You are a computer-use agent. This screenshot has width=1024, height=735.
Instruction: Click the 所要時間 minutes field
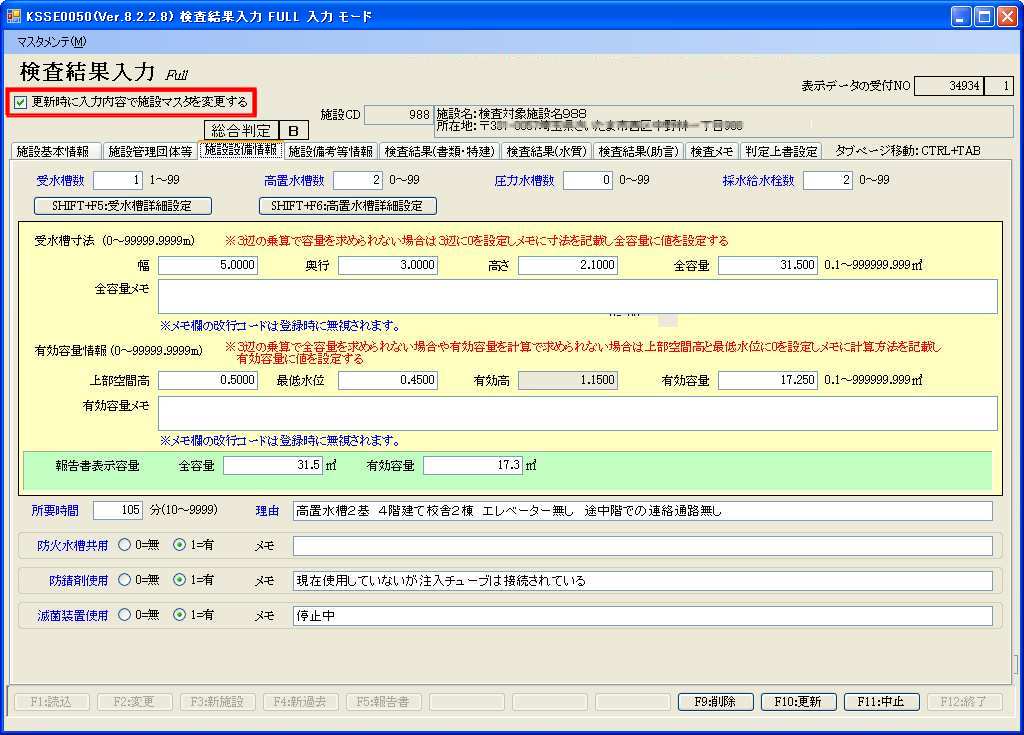click(x=118, y=511)
